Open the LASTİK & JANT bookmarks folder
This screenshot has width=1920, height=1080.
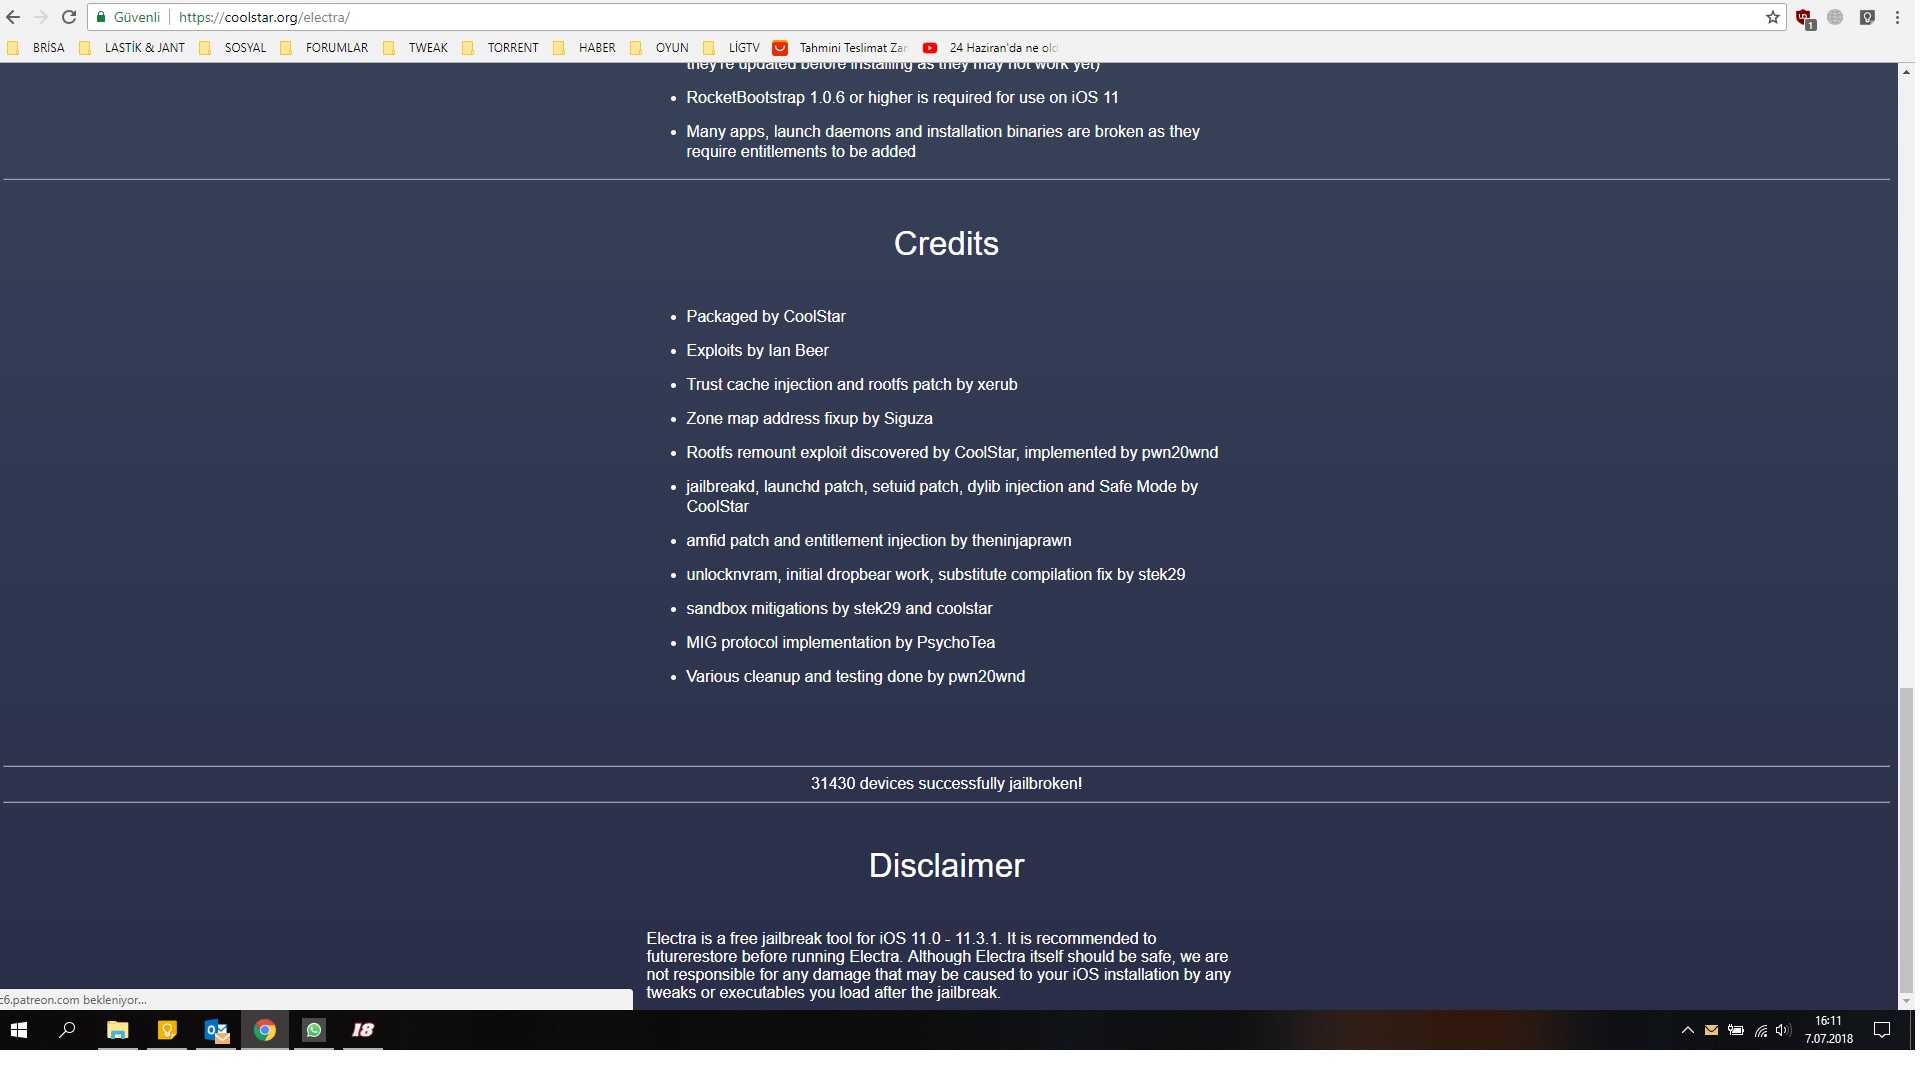pyautogui.click(x=133, y=47)
